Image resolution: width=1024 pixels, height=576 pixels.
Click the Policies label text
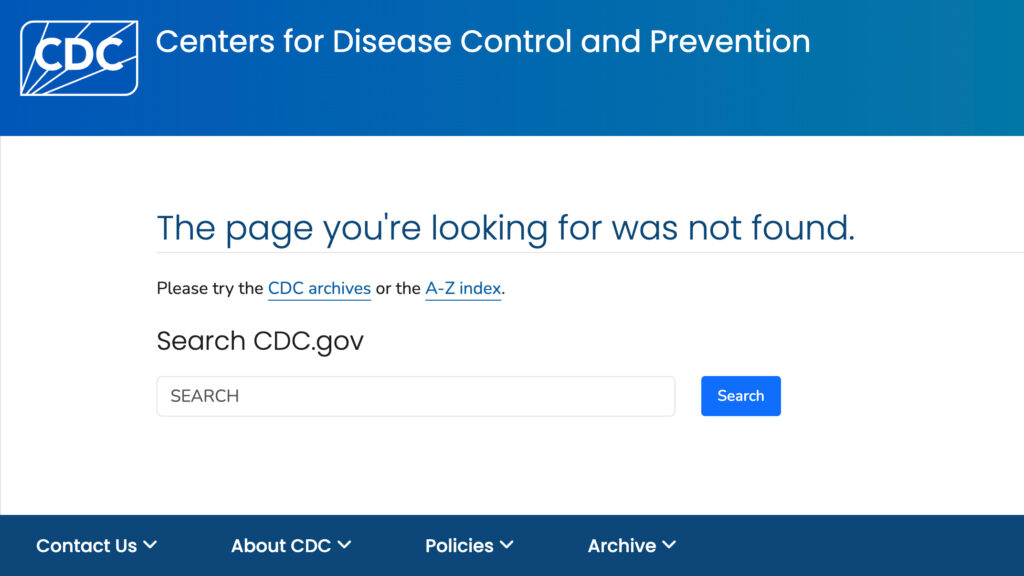(459, 545)
